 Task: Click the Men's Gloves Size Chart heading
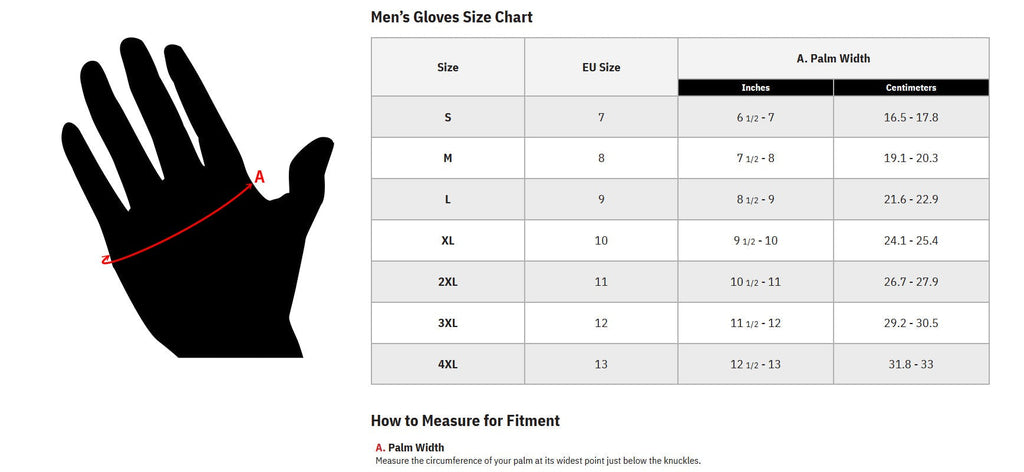pyautogui.click(x=451, y=17)
